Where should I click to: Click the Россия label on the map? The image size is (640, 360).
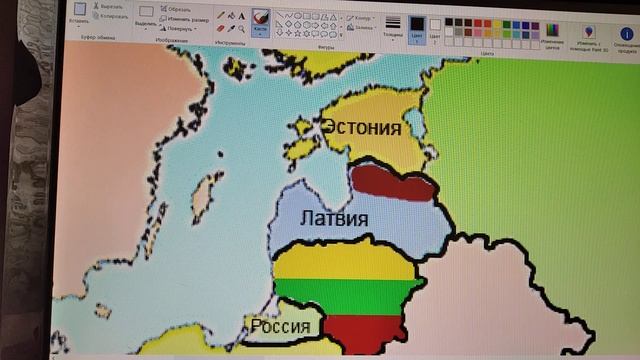(x=280, y=326)
